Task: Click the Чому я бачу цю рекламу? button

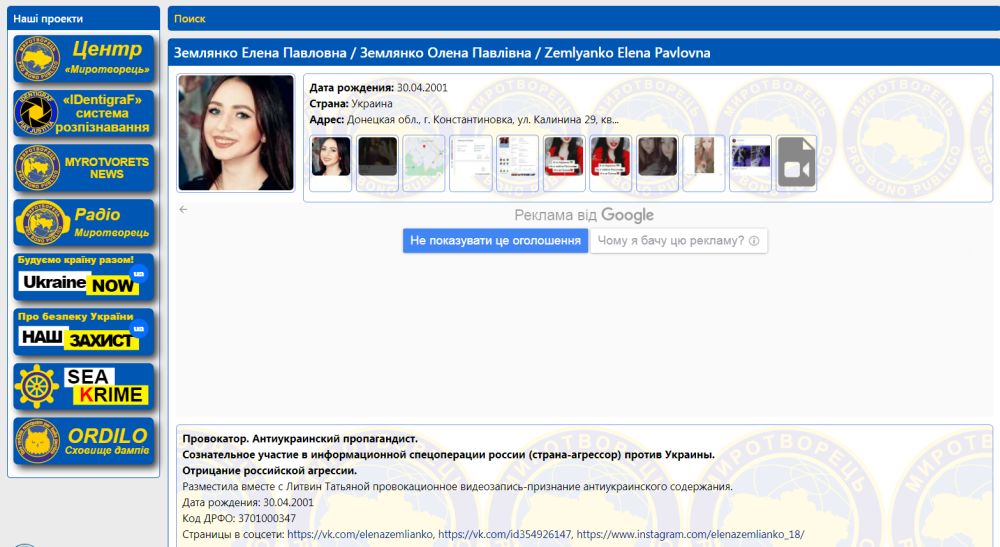Action: click(678, 241)
